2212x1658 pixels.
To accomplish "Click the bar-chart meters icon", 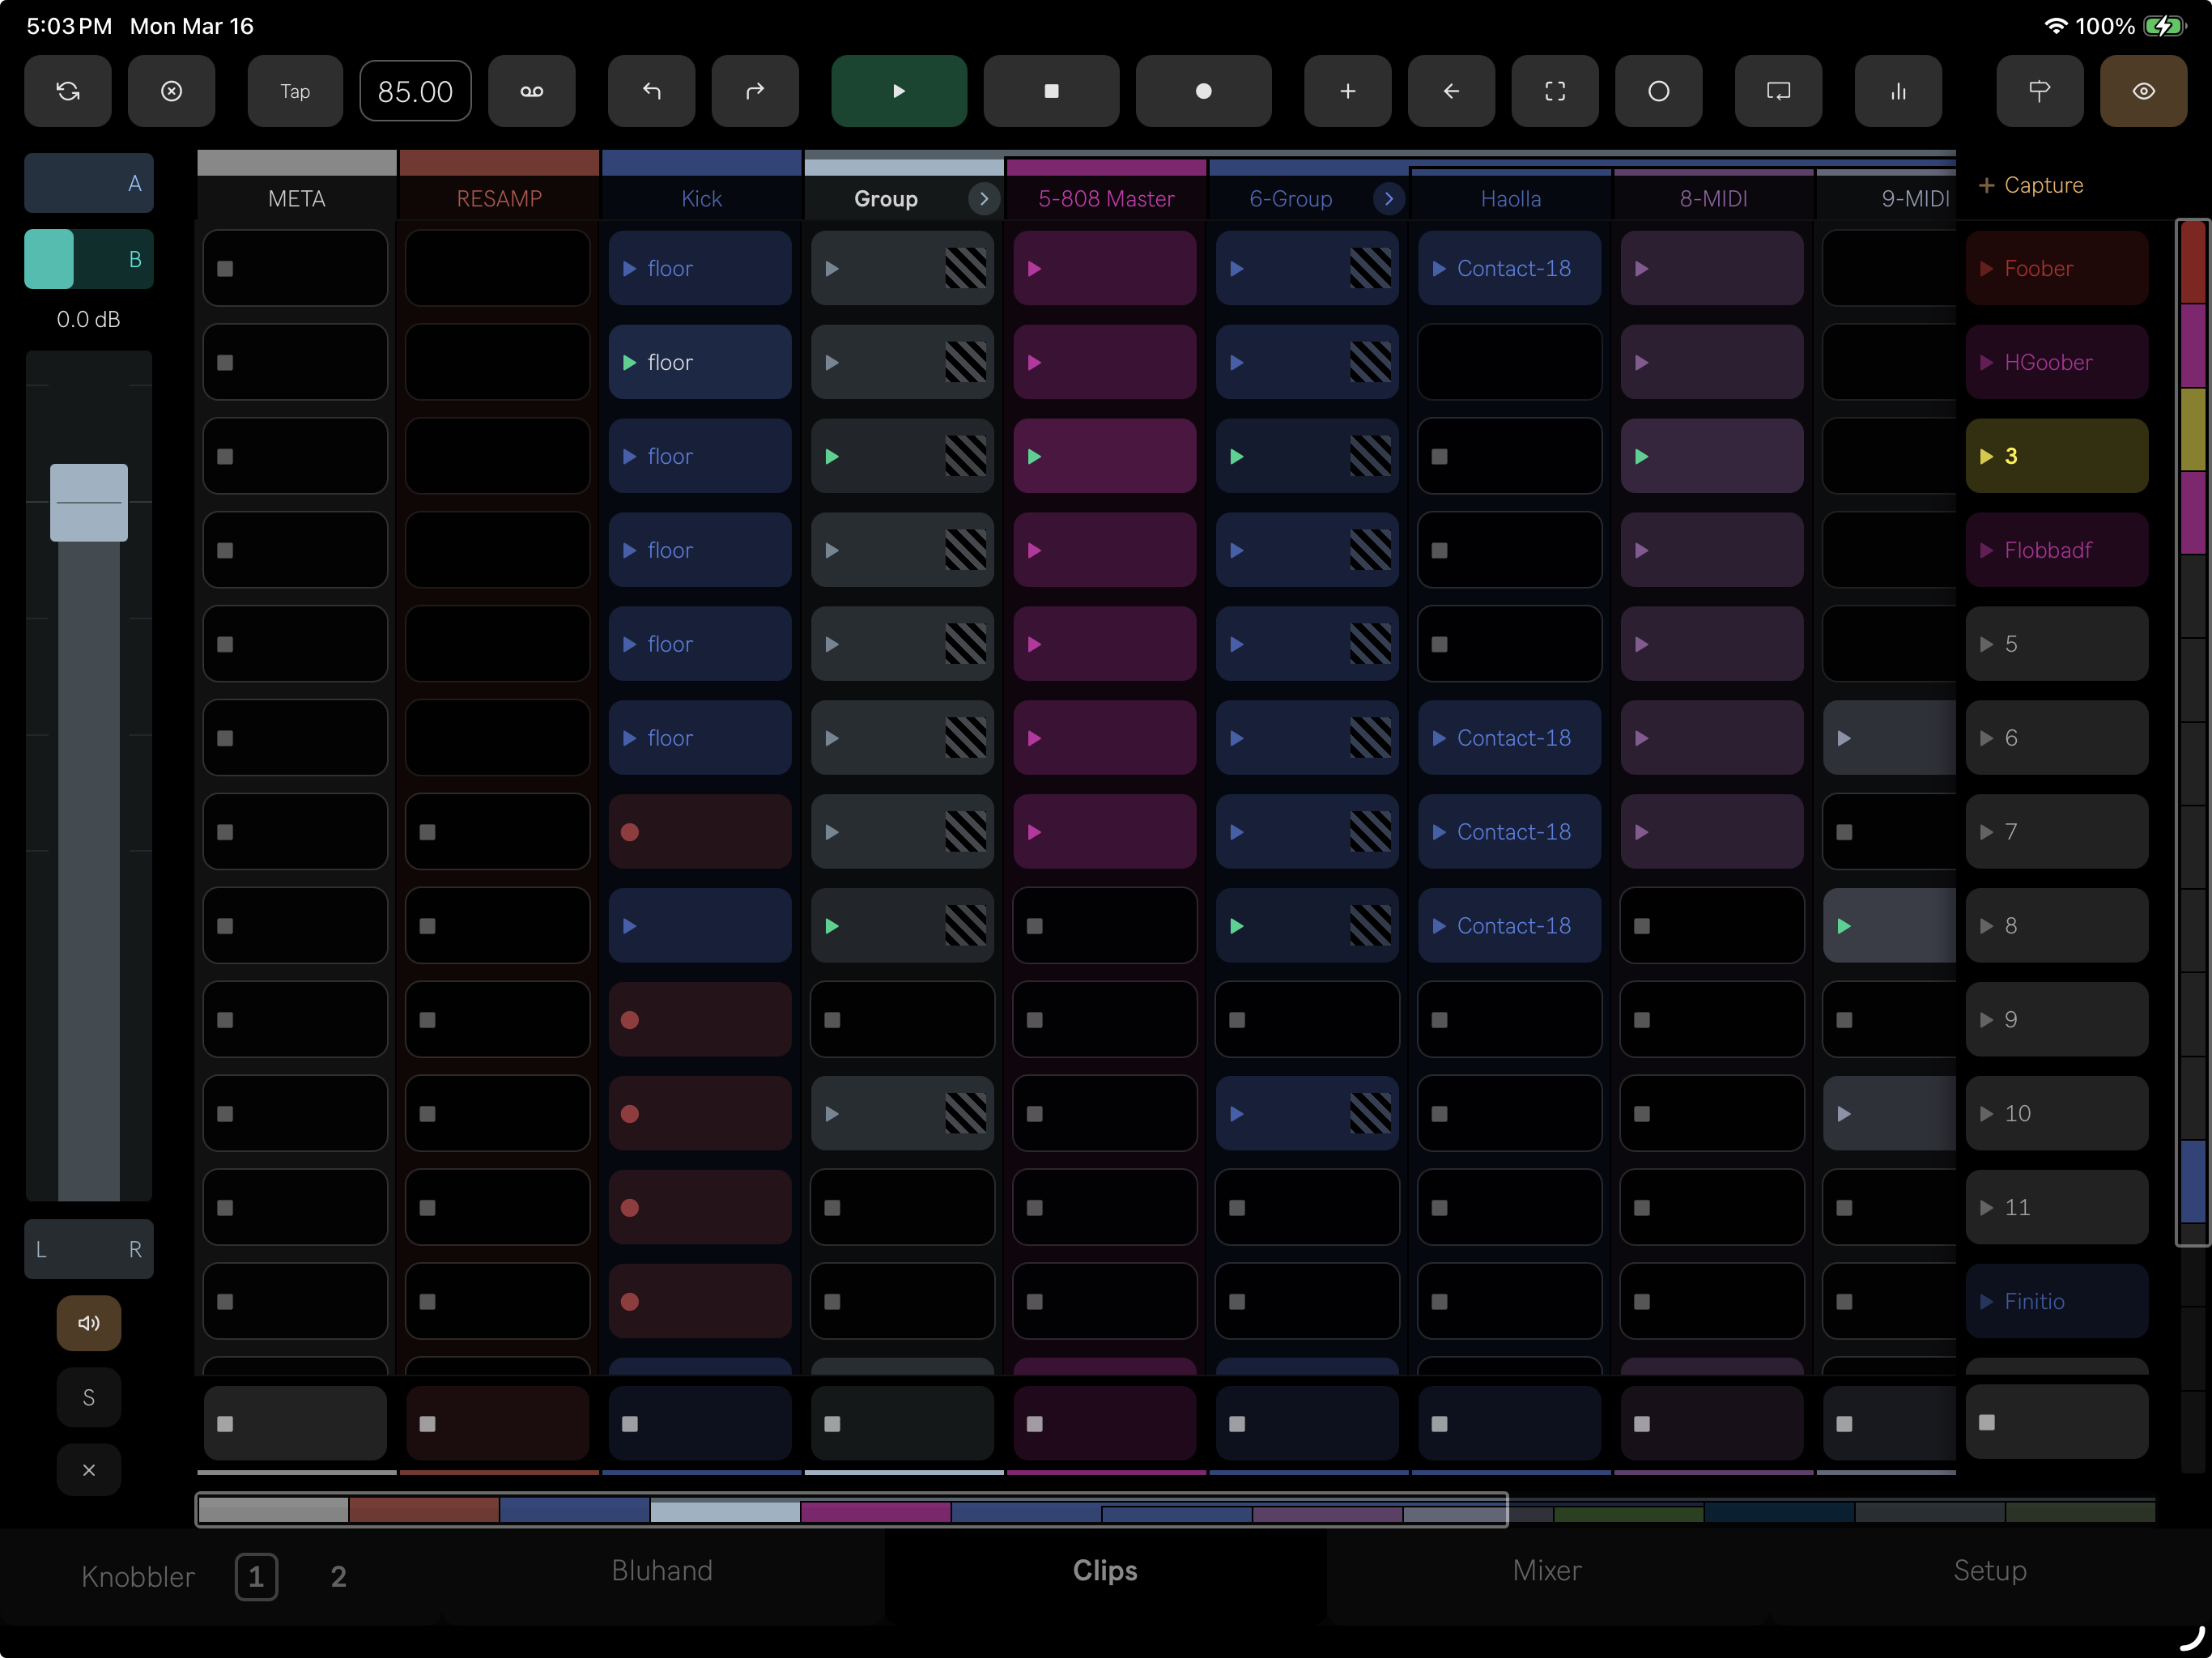I will point(1897,91).
